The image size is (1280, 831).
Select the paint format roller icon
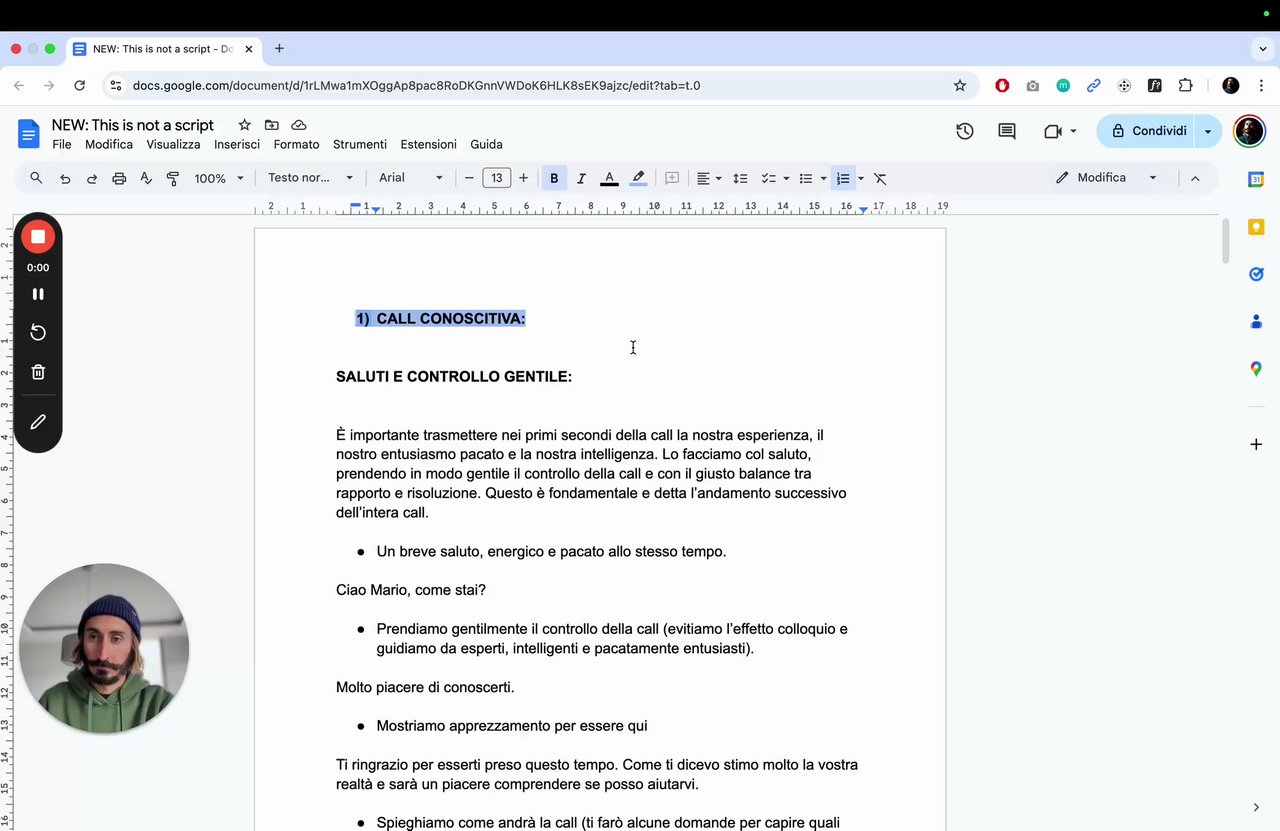(173, 178)
